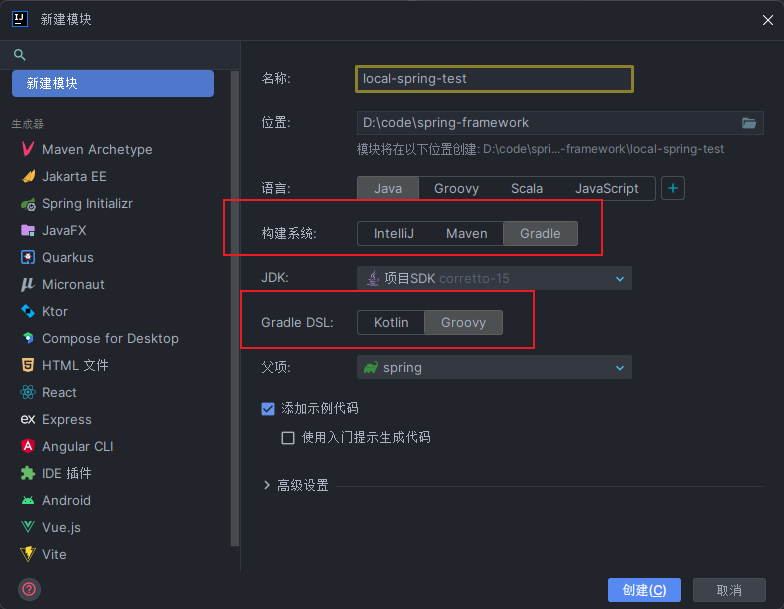The width and height of the screenshot is (784, 609).
Task: Set Gradle DSL to Groovy
Action: 463,322
